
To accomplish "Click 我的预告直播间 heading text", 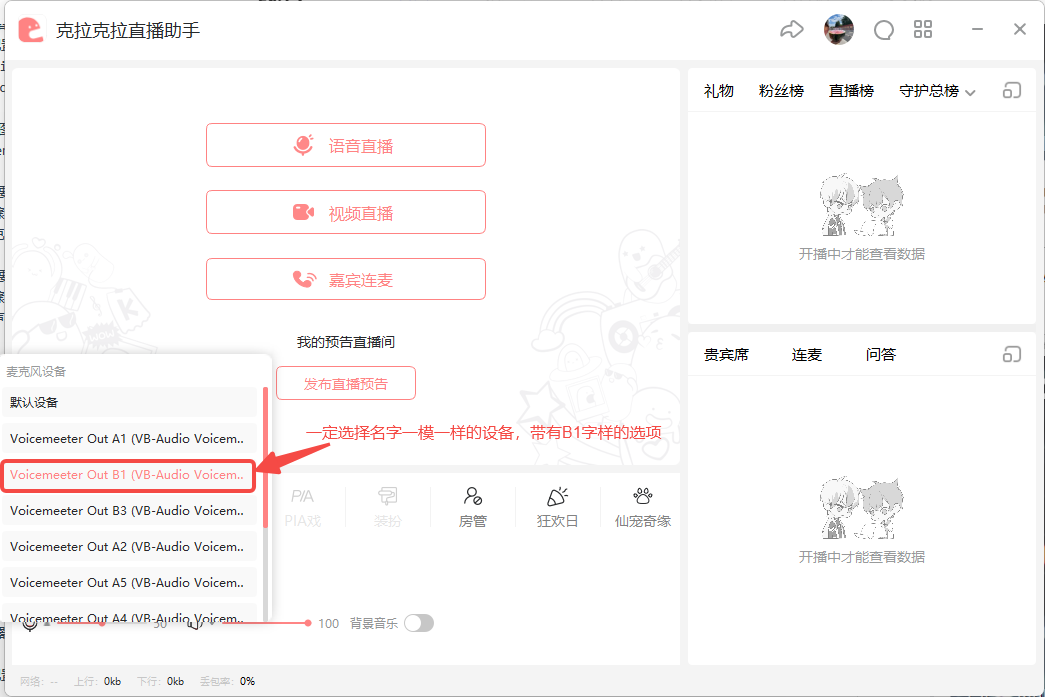I will [346, 342].
